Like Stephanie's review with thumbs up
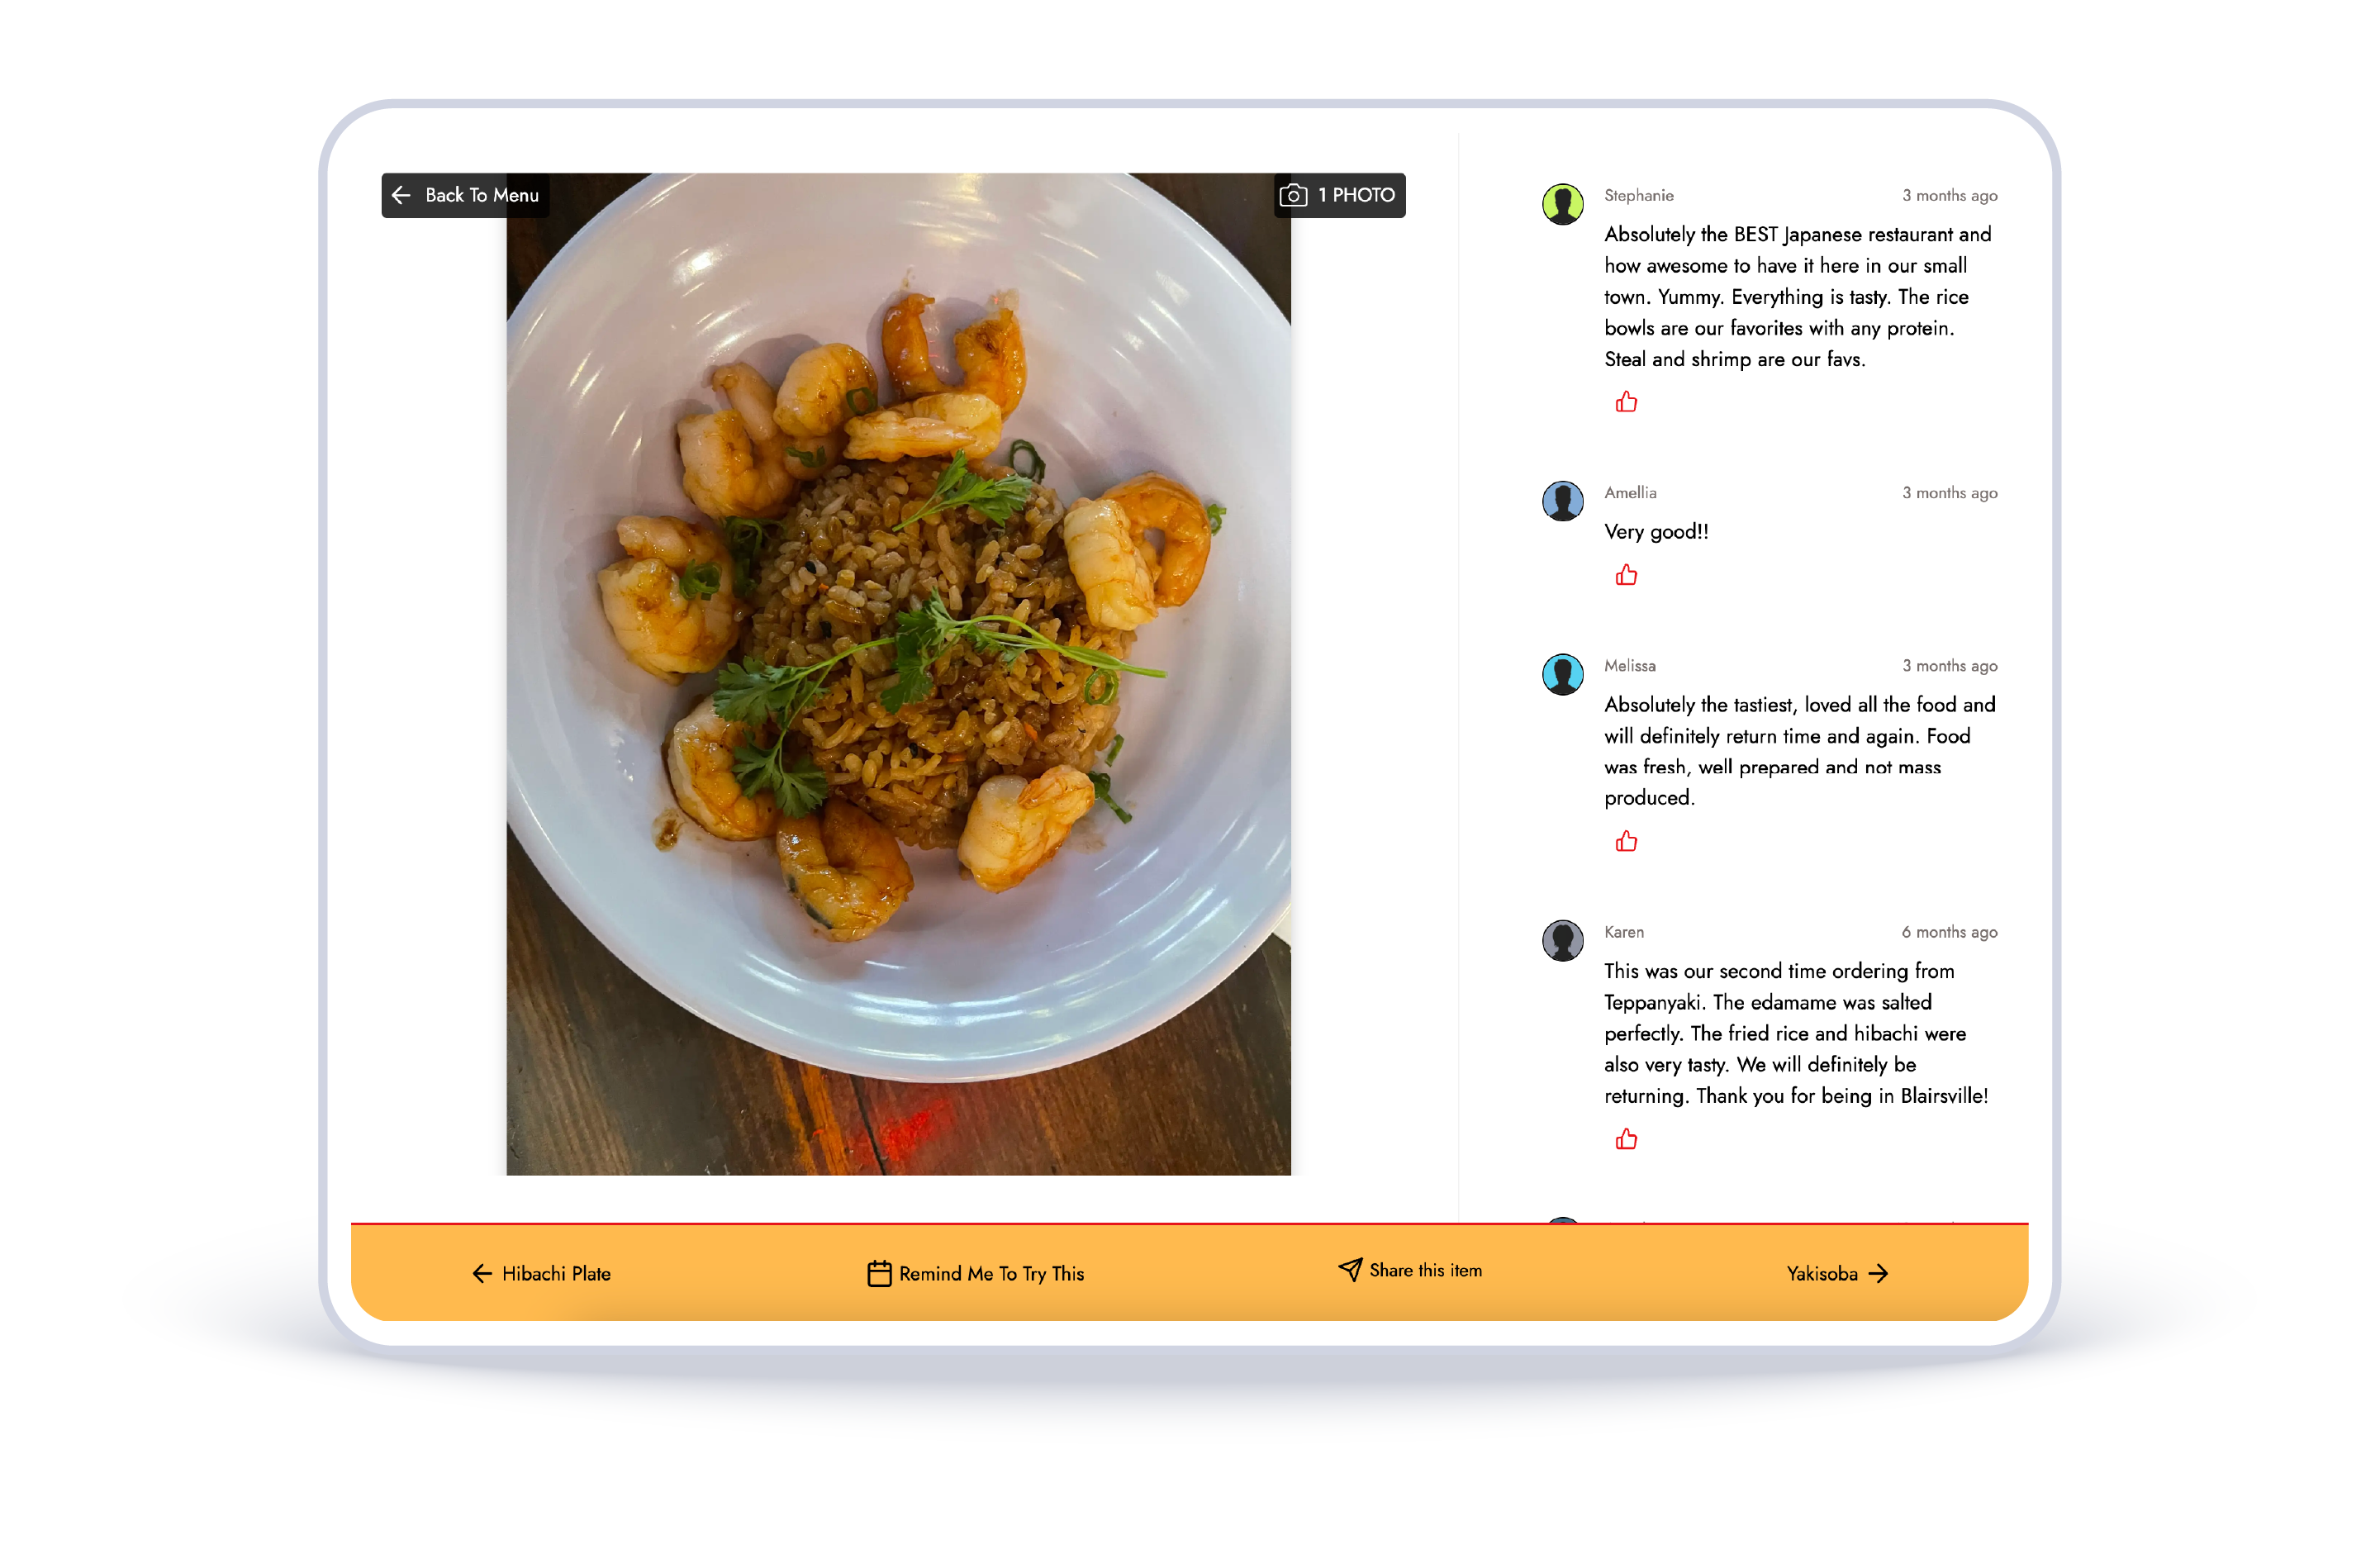Viewport: 2380px width, 1549px height. point(1626,402)
